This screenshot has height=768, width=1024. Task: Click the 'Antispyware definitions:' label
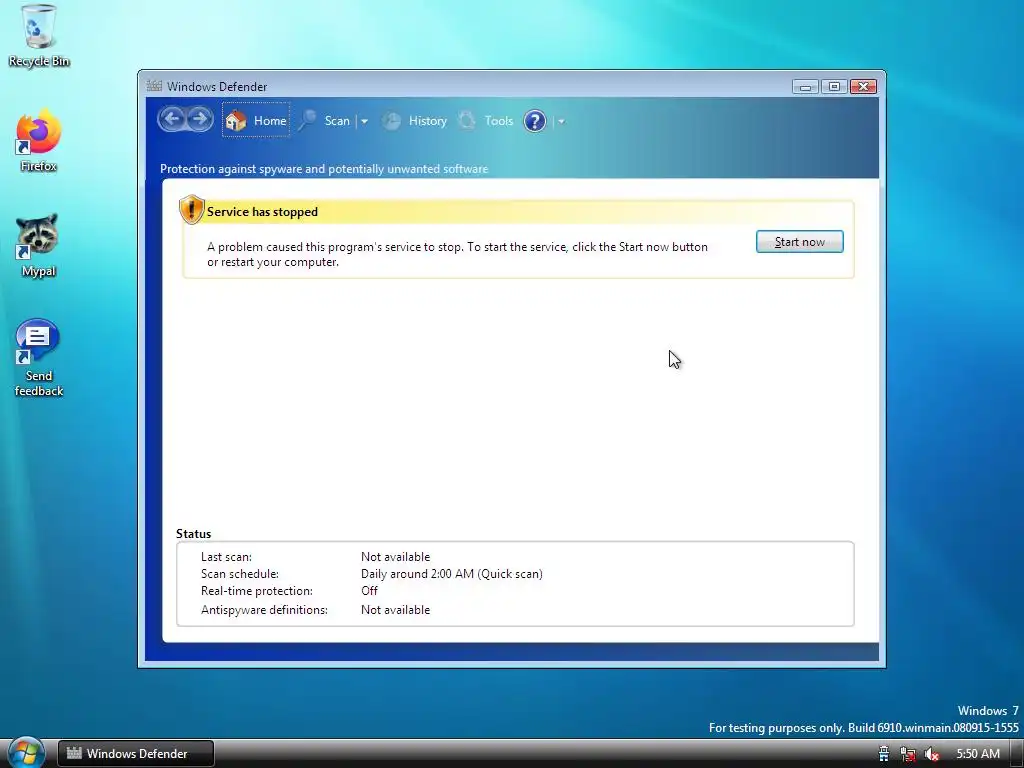[x=264, y=610]
